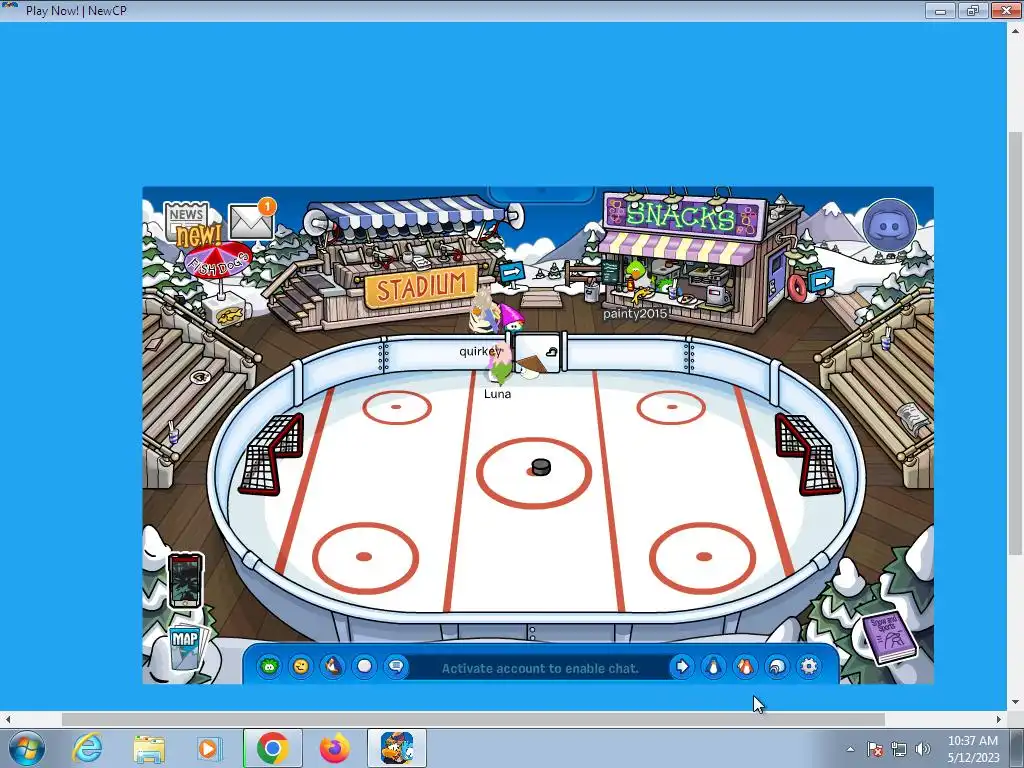
Task: Click the arrow sign right of the Snacks stand
Action: 822,281
